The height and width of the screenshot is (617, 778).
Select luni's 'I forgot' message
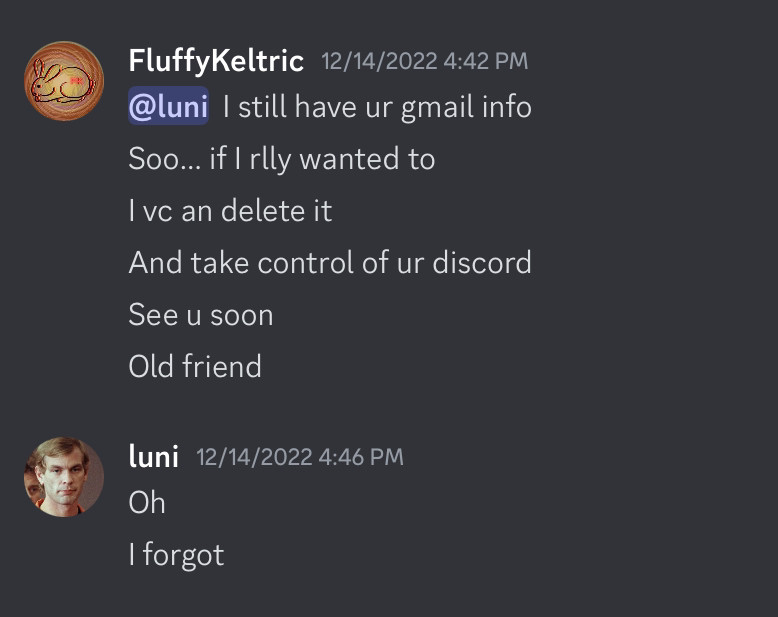point(176,555)
